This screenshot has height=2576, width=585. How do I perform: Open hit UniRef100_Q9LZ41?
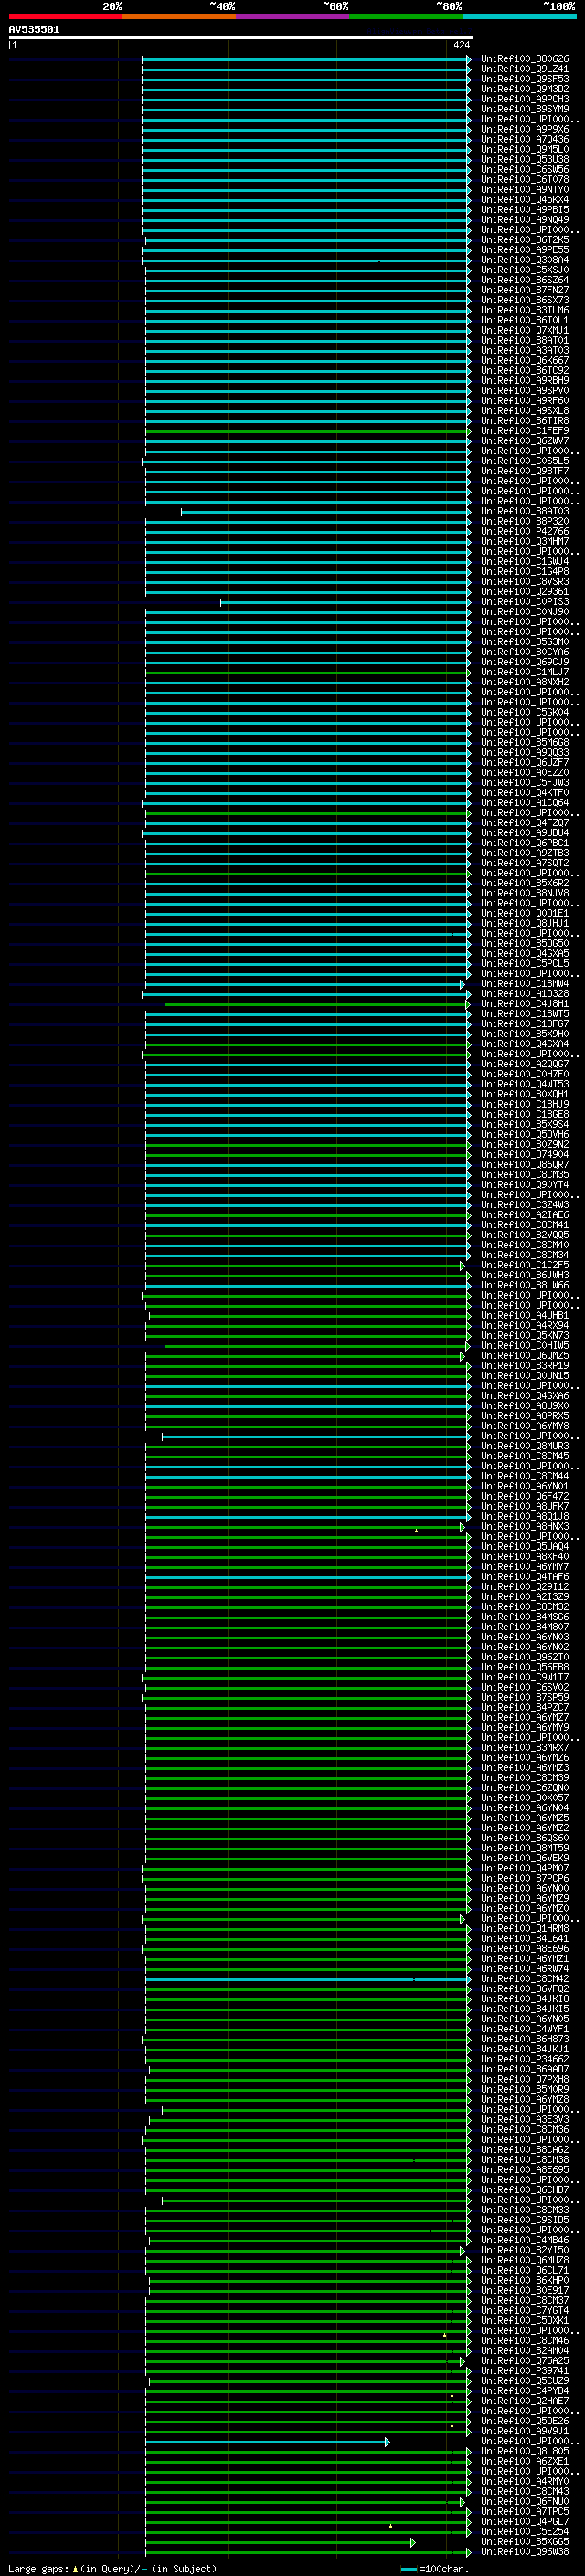[525, 69]
